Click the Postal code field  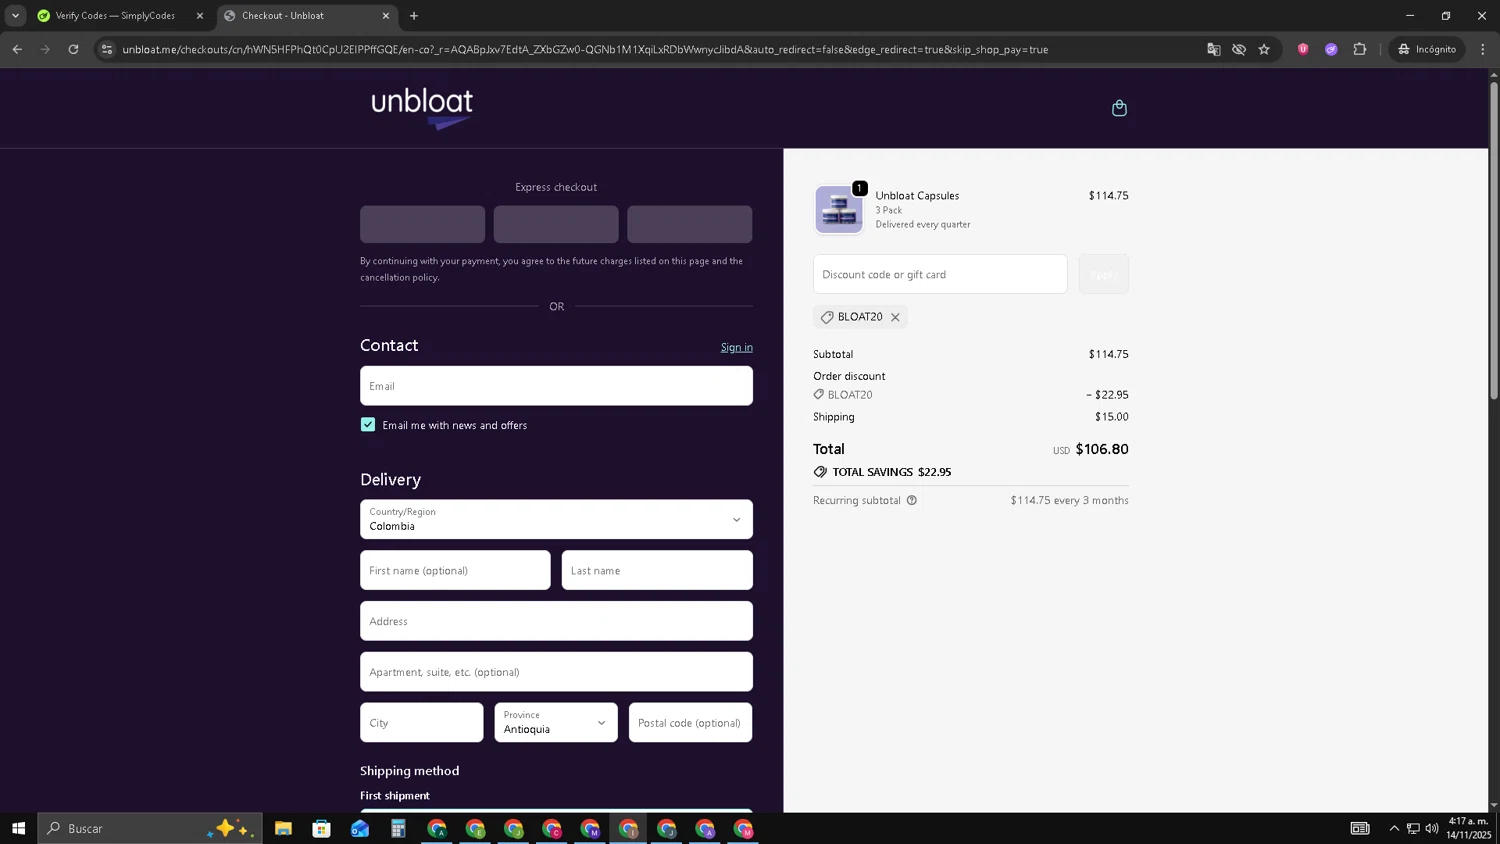click(690, 722)
